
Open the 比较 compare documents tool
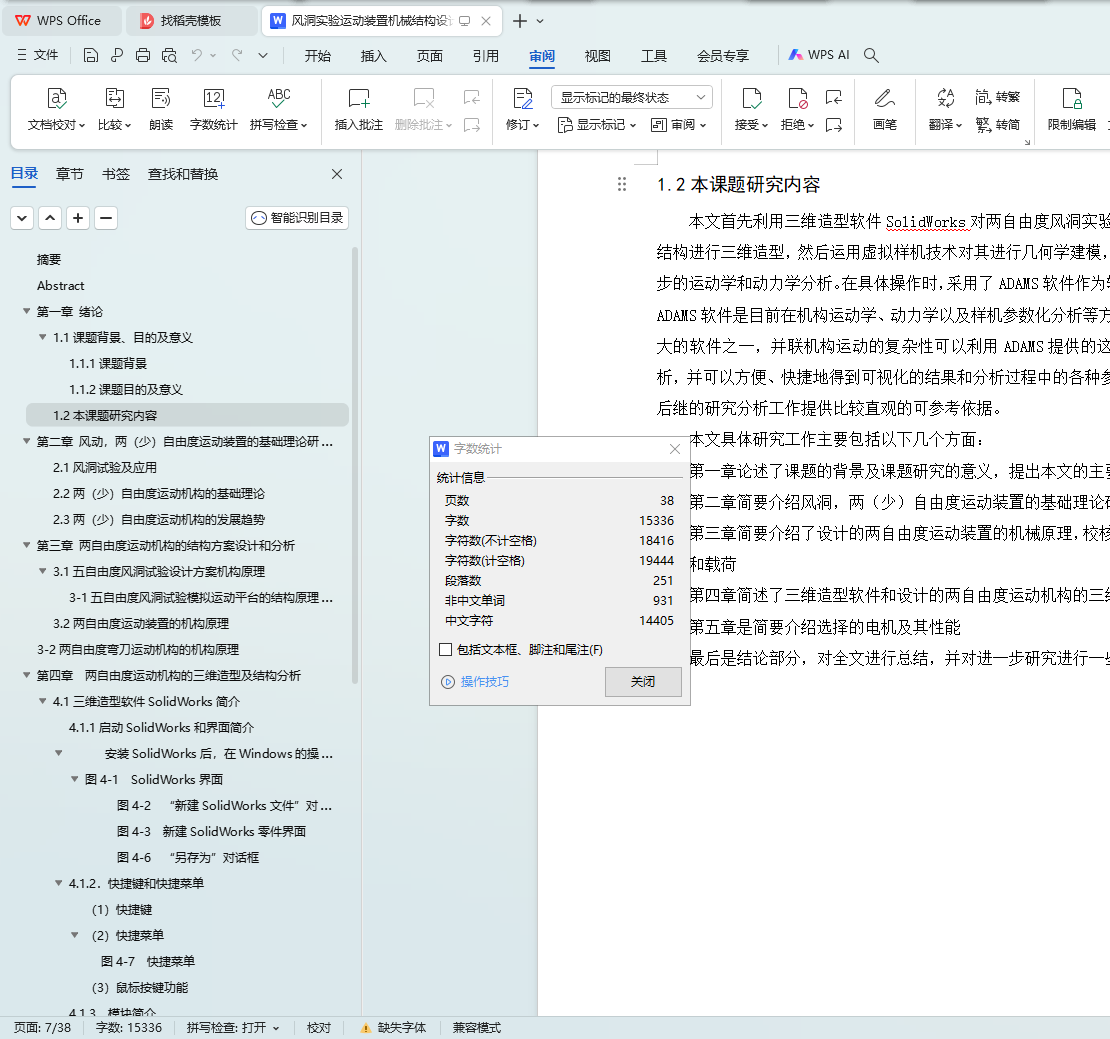pos(114,110)
